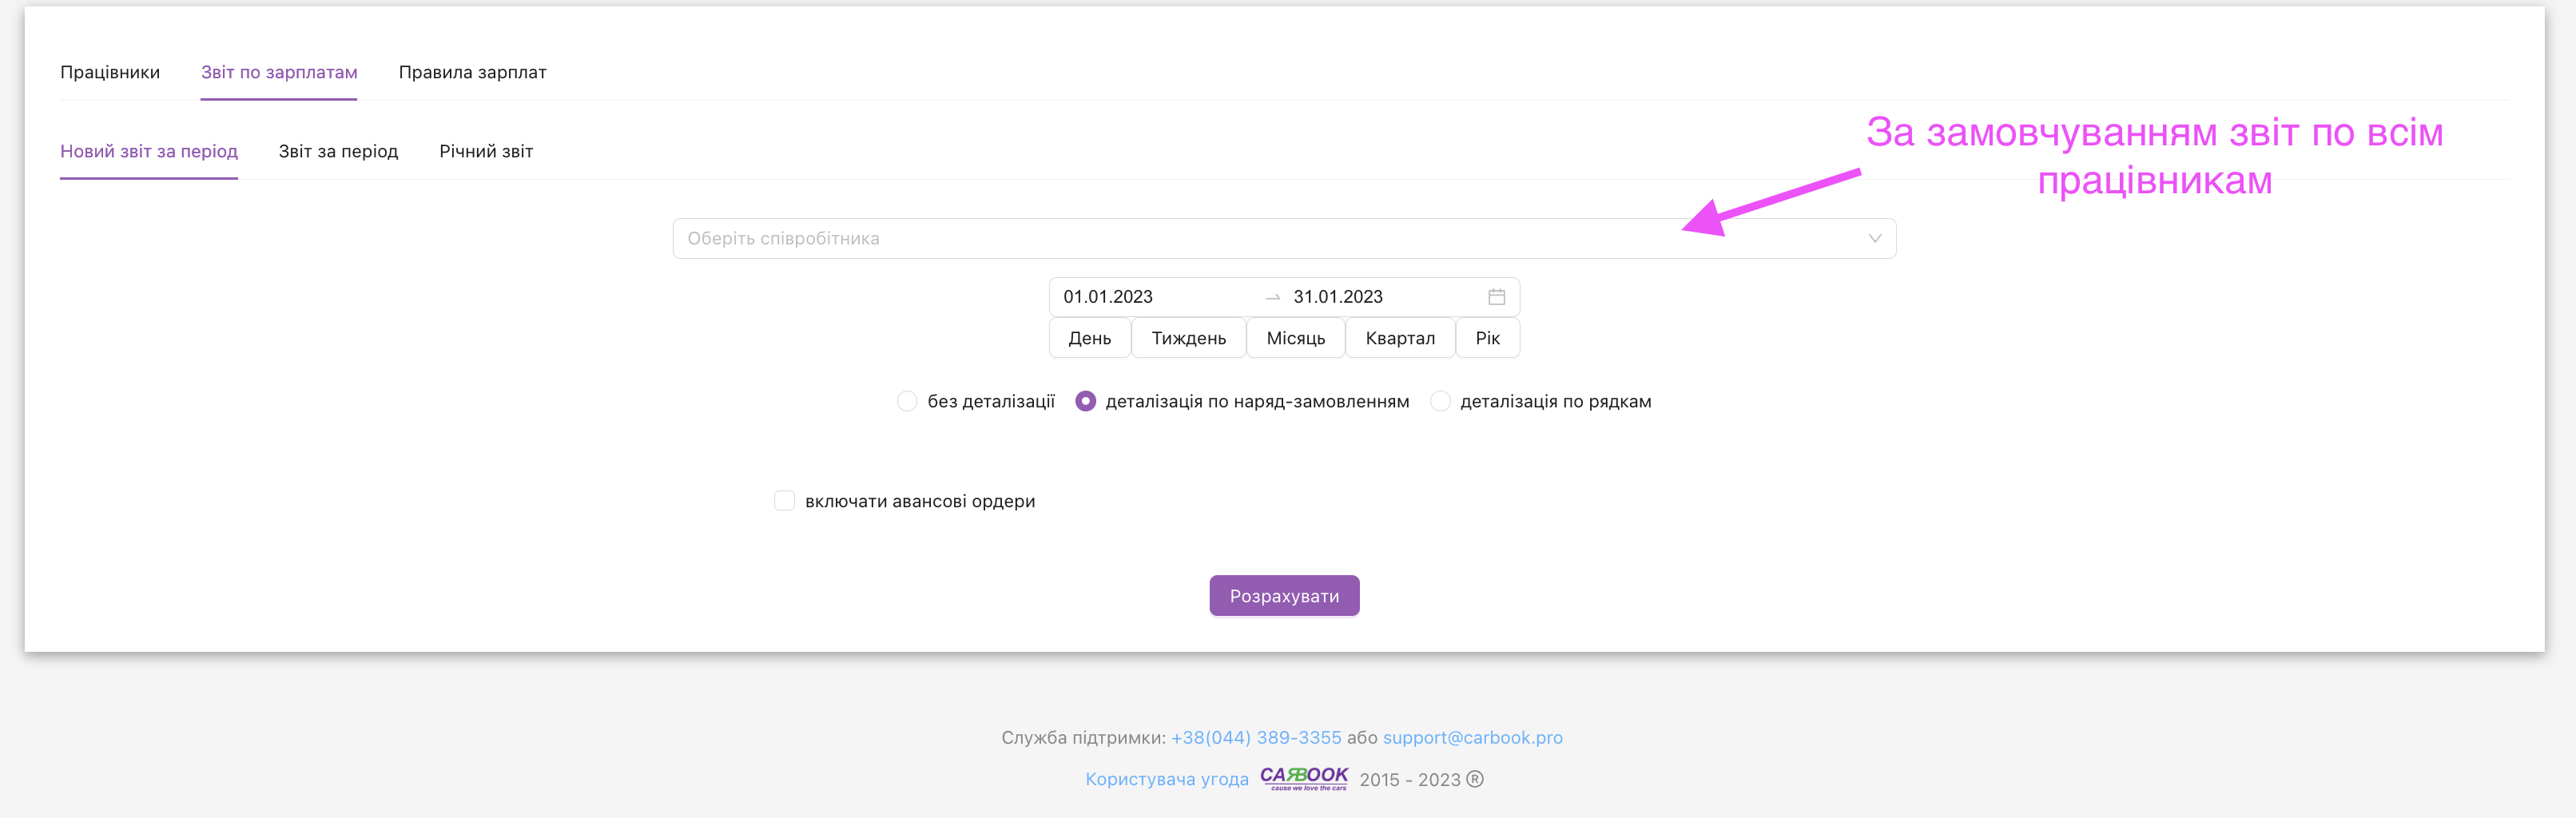Click the 'Оберіть співробітника' select field

(1200, 239)
